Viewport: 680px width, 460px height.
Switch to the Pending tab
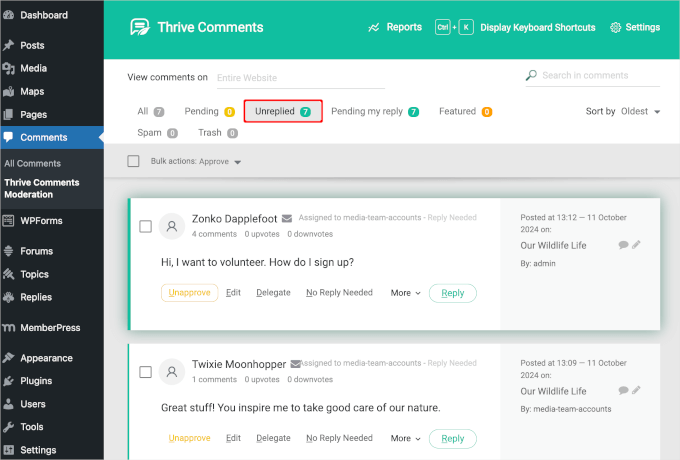coord(209,111)
